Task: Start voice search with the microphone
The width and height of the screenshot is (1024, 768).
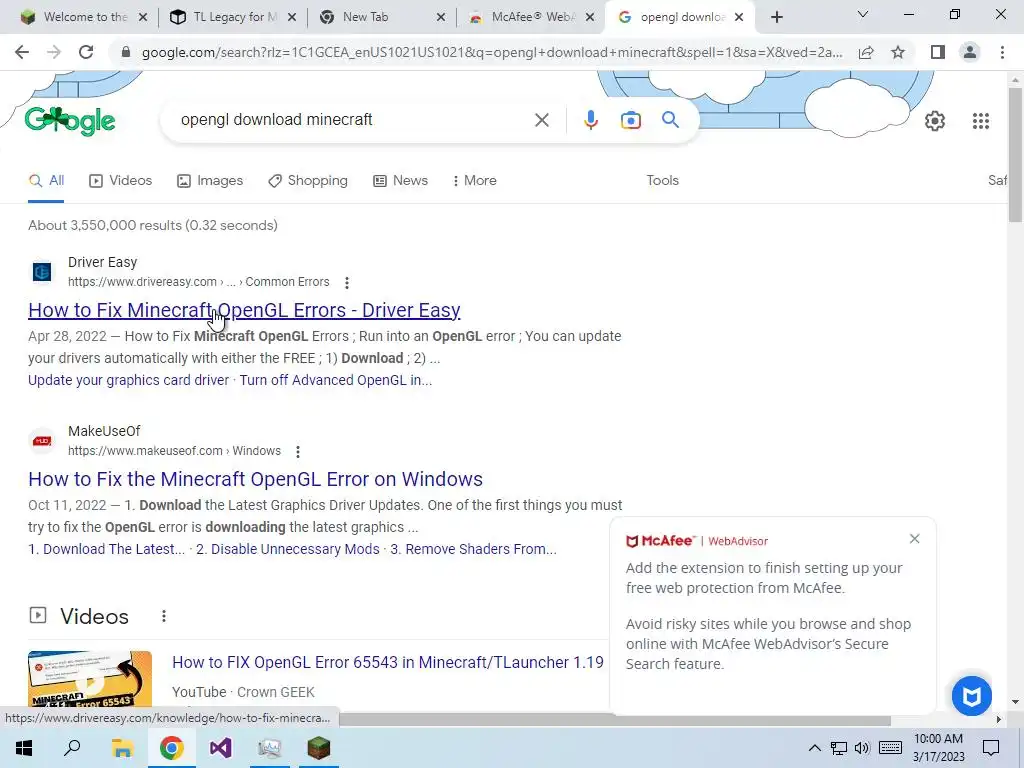Action: pyautogui.click(x=590, y=120)
